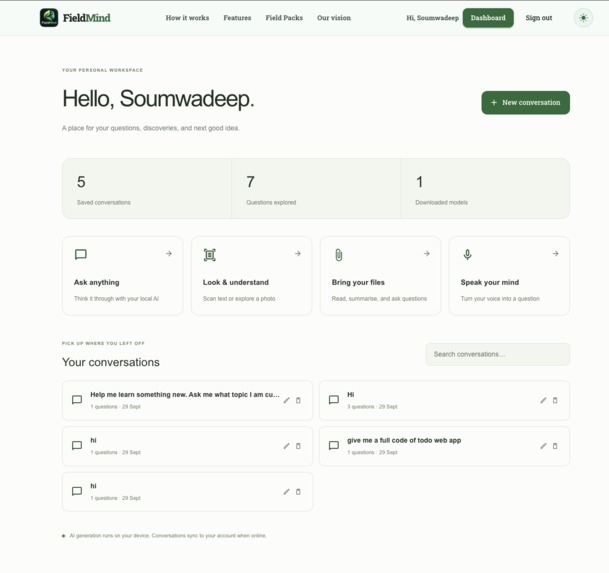The width and height of the screenshot is (609, 573).
Task: Click the chat bubble icon in Ask anything card
Action: 80,254
